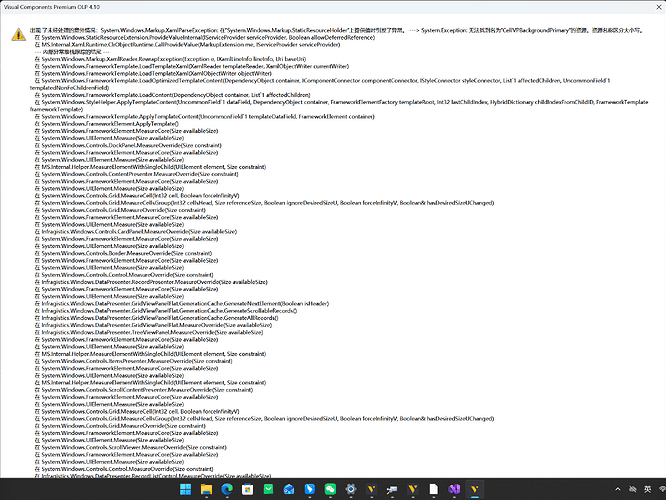Image resolution: width=666 pixels, height=500 pixels.
Task: Click the 'FrameworkElement.ApplyTemplate()' line
Action: 107,124
